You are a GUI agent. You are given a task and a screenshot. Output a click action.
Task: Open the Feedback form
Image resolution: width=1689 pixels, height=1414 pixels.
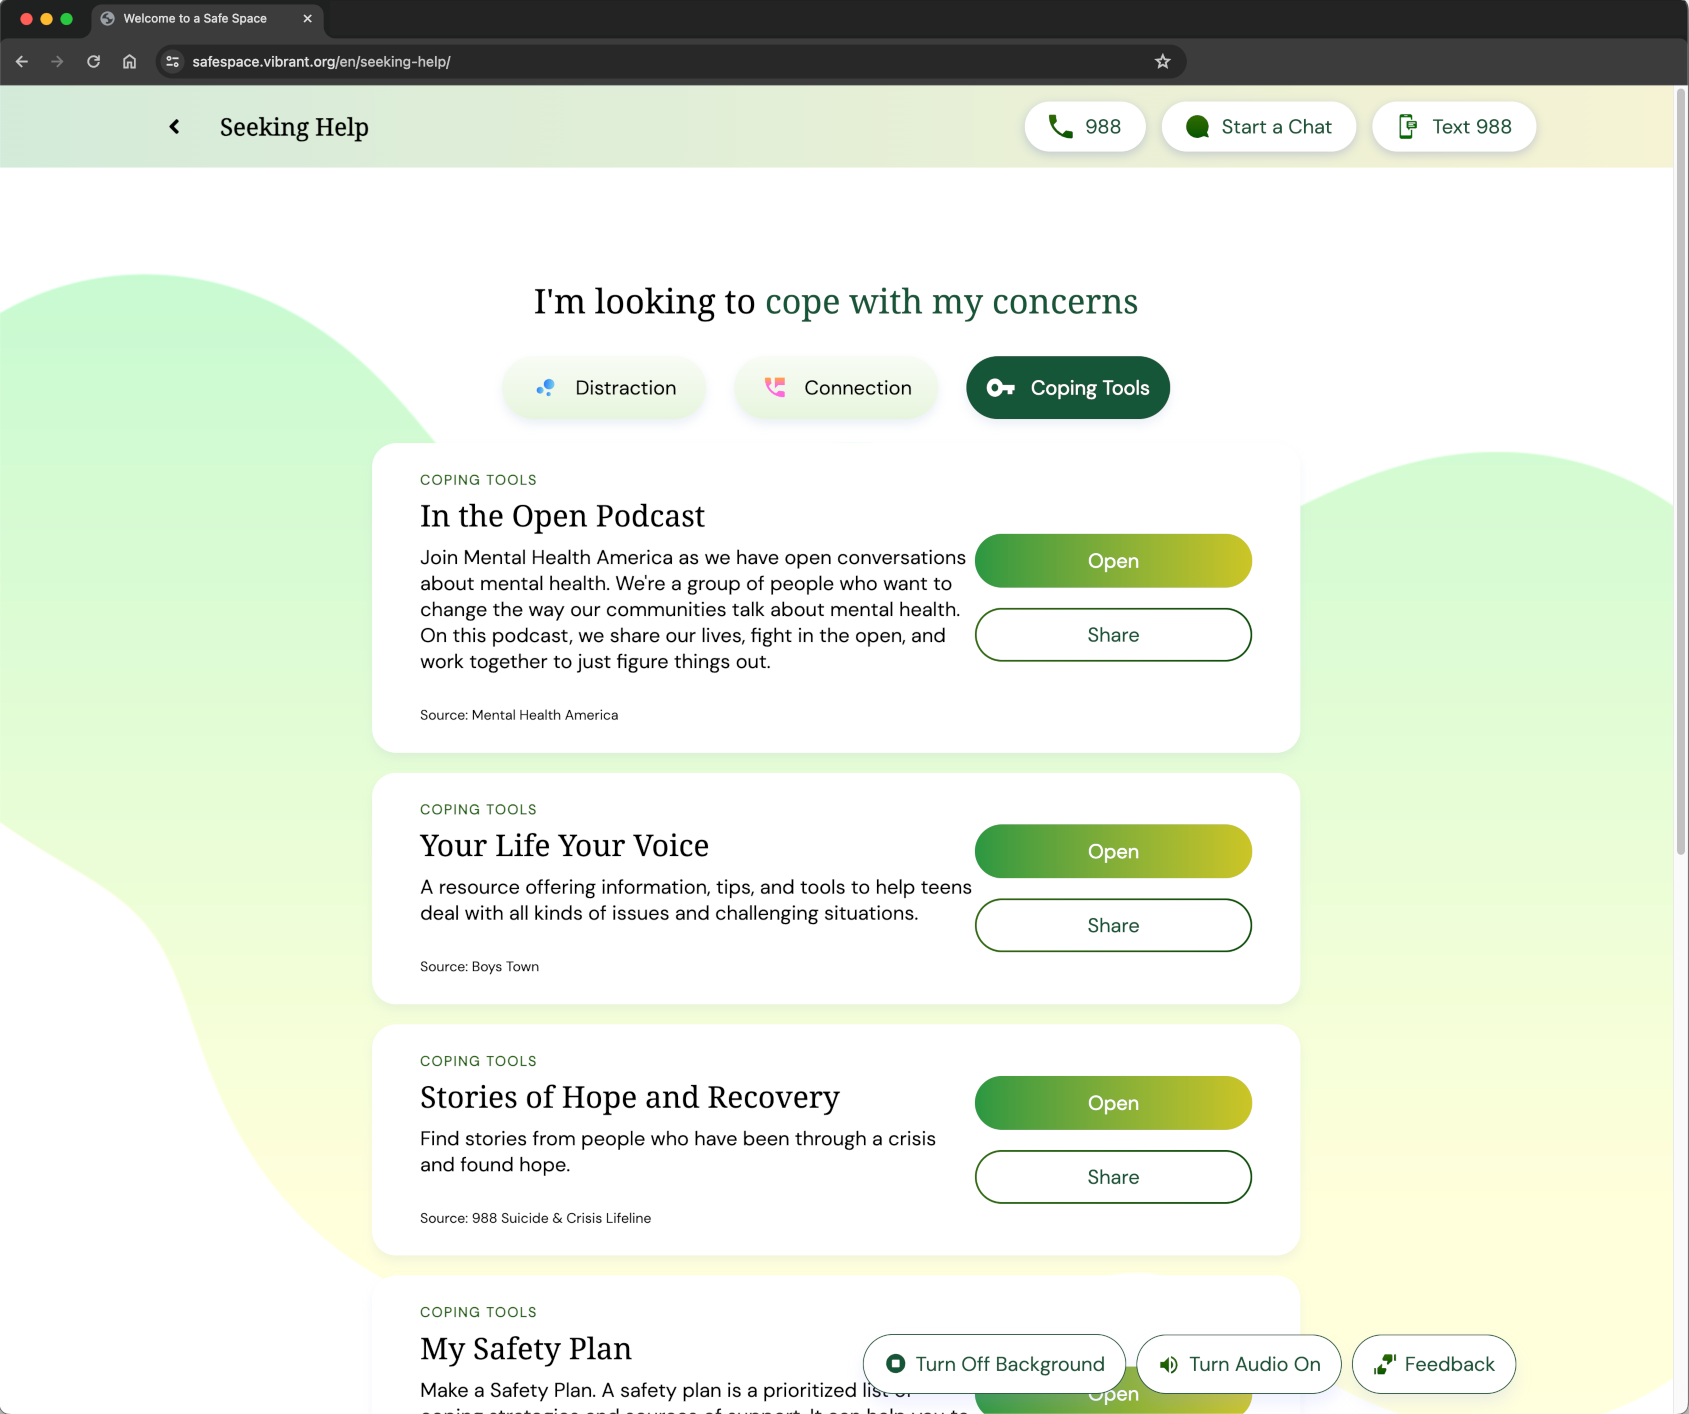coord(1433,1364)
